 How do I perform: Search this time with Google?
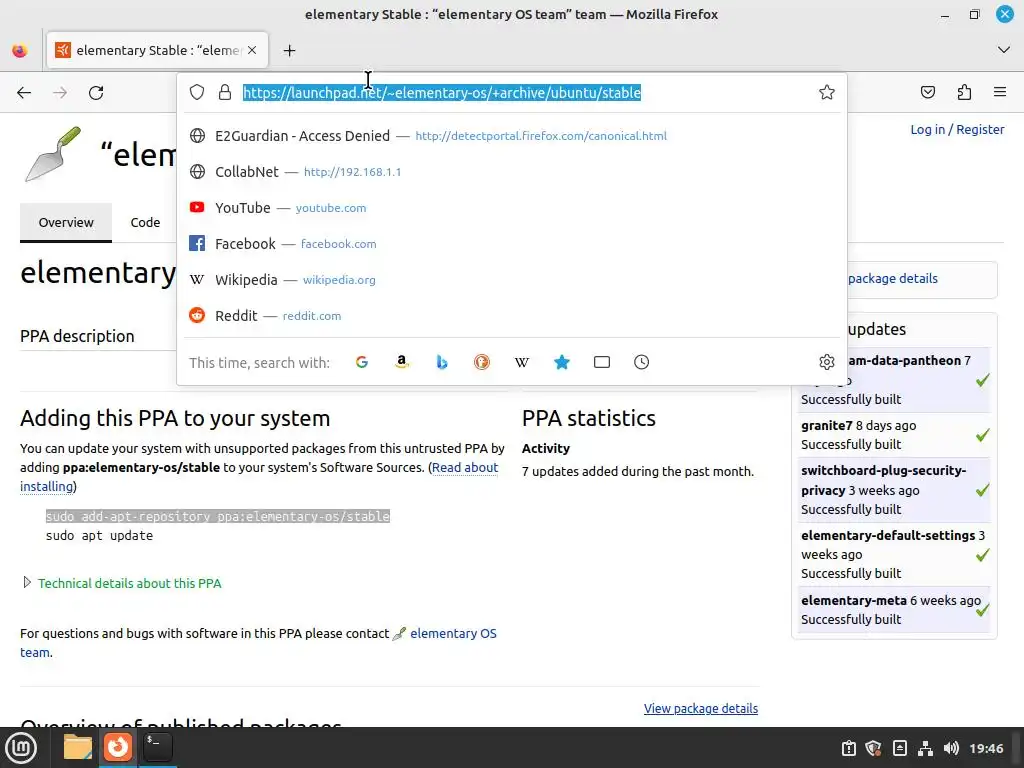[362, 362]
